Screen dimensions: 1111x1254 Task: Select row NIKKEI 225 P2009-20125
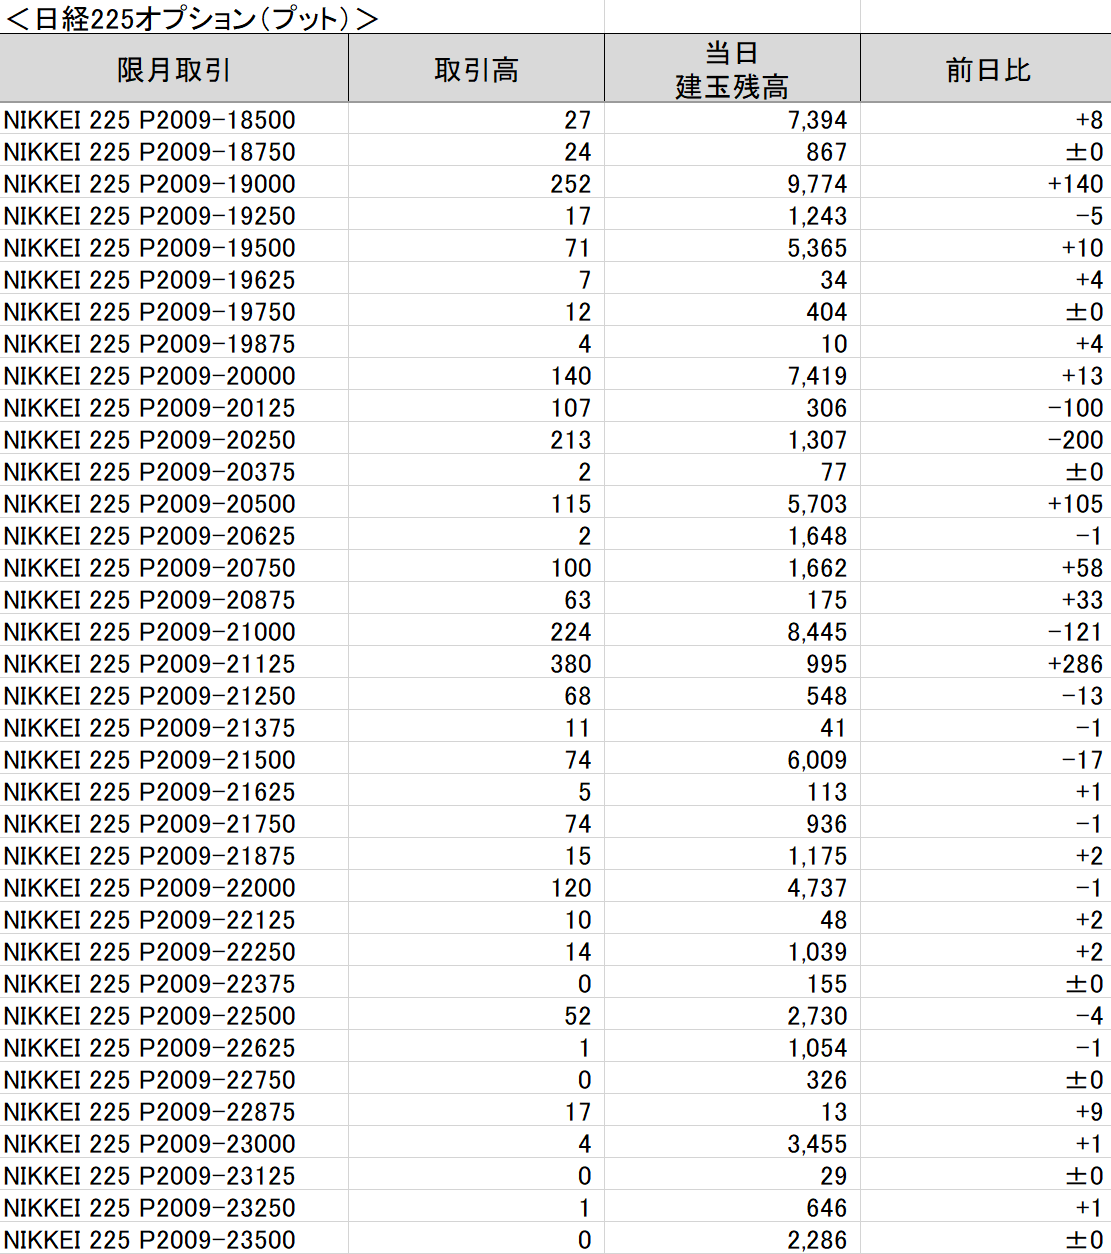pyautogui.click(x=555, y=407)
